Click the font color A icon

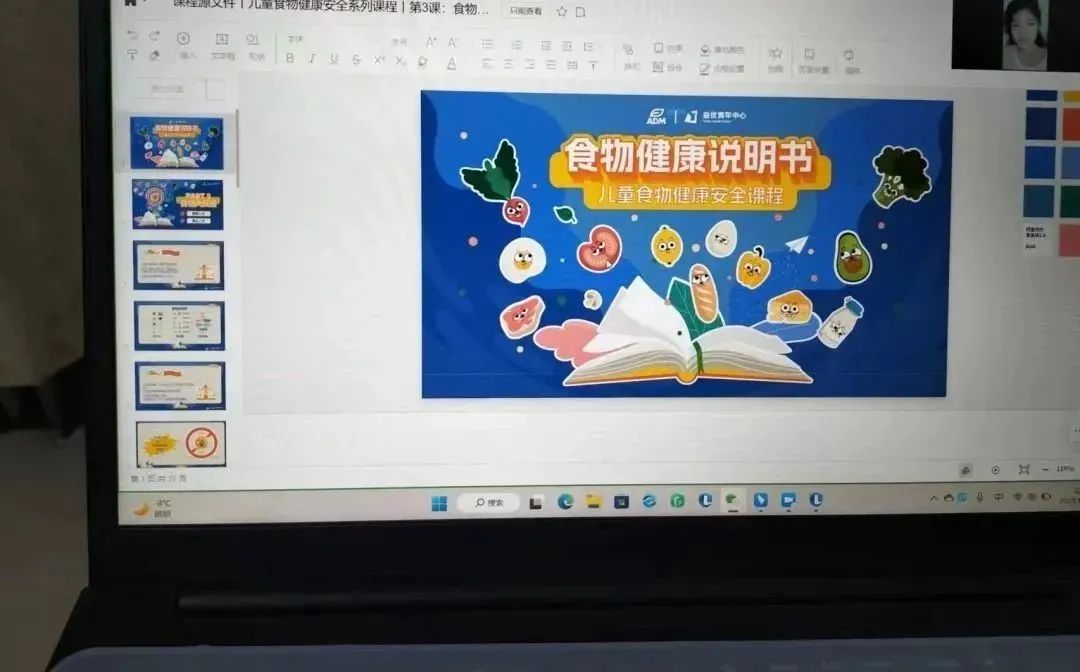(x=451, y=63)
